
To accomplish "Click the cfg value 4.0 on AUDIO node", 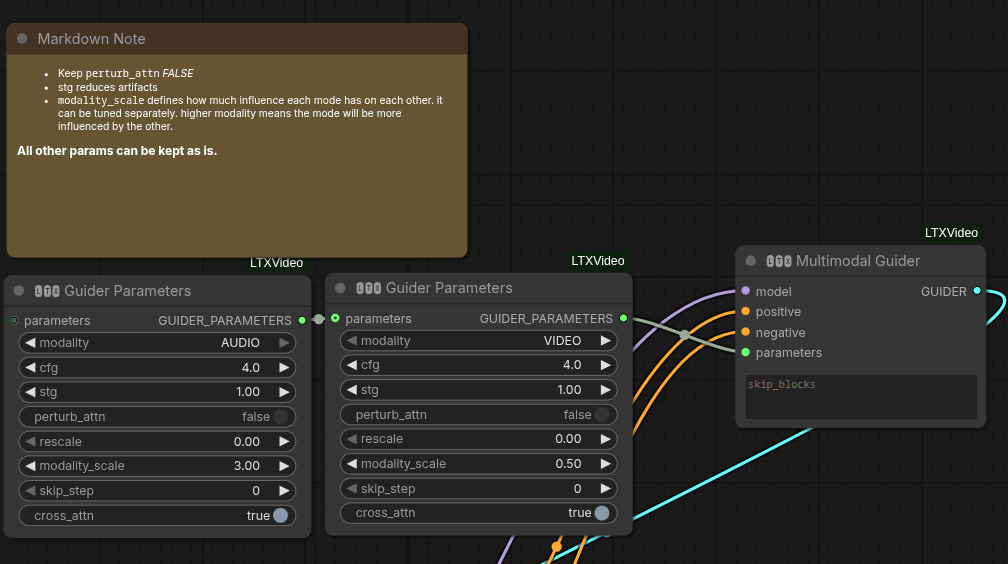I will (x=251, y=368).
